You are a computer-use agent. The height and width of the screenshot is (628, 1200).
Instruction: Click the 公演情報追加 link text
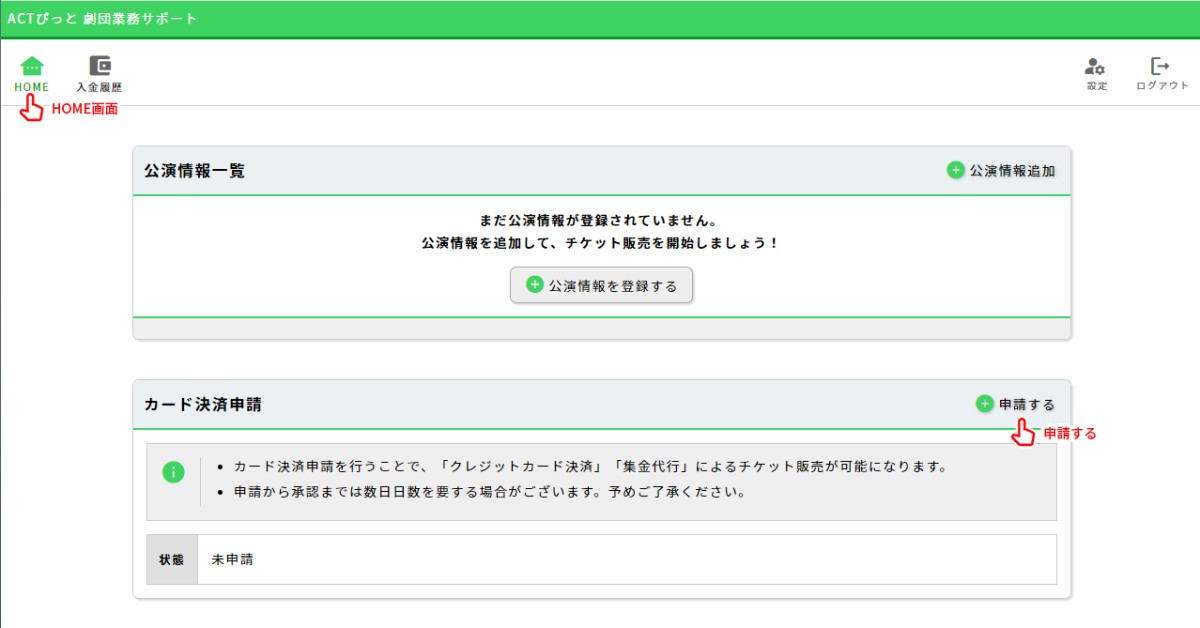coord(1012,171)
